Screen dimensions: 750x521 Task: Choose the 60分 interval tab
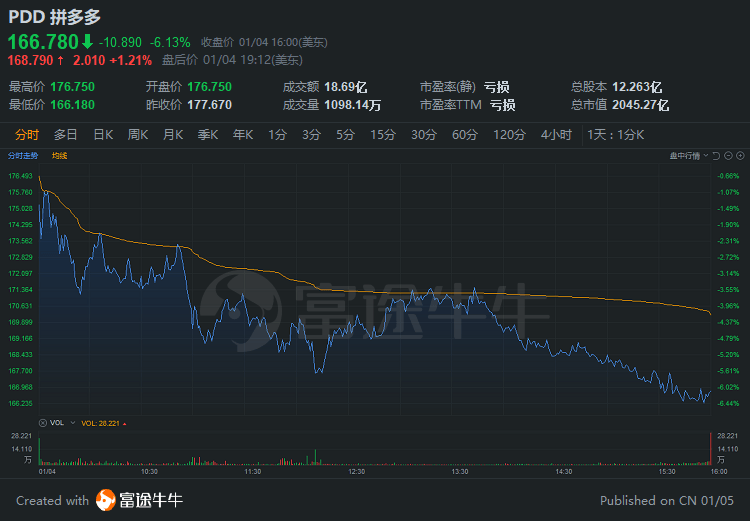pos(464,135)
